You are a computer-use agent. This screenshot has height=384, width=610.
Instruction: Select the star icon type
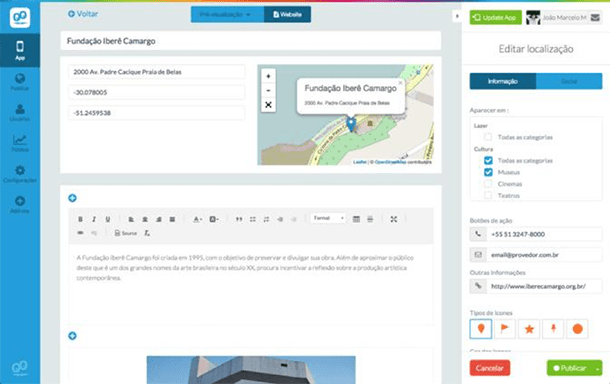tap(529, 329)
